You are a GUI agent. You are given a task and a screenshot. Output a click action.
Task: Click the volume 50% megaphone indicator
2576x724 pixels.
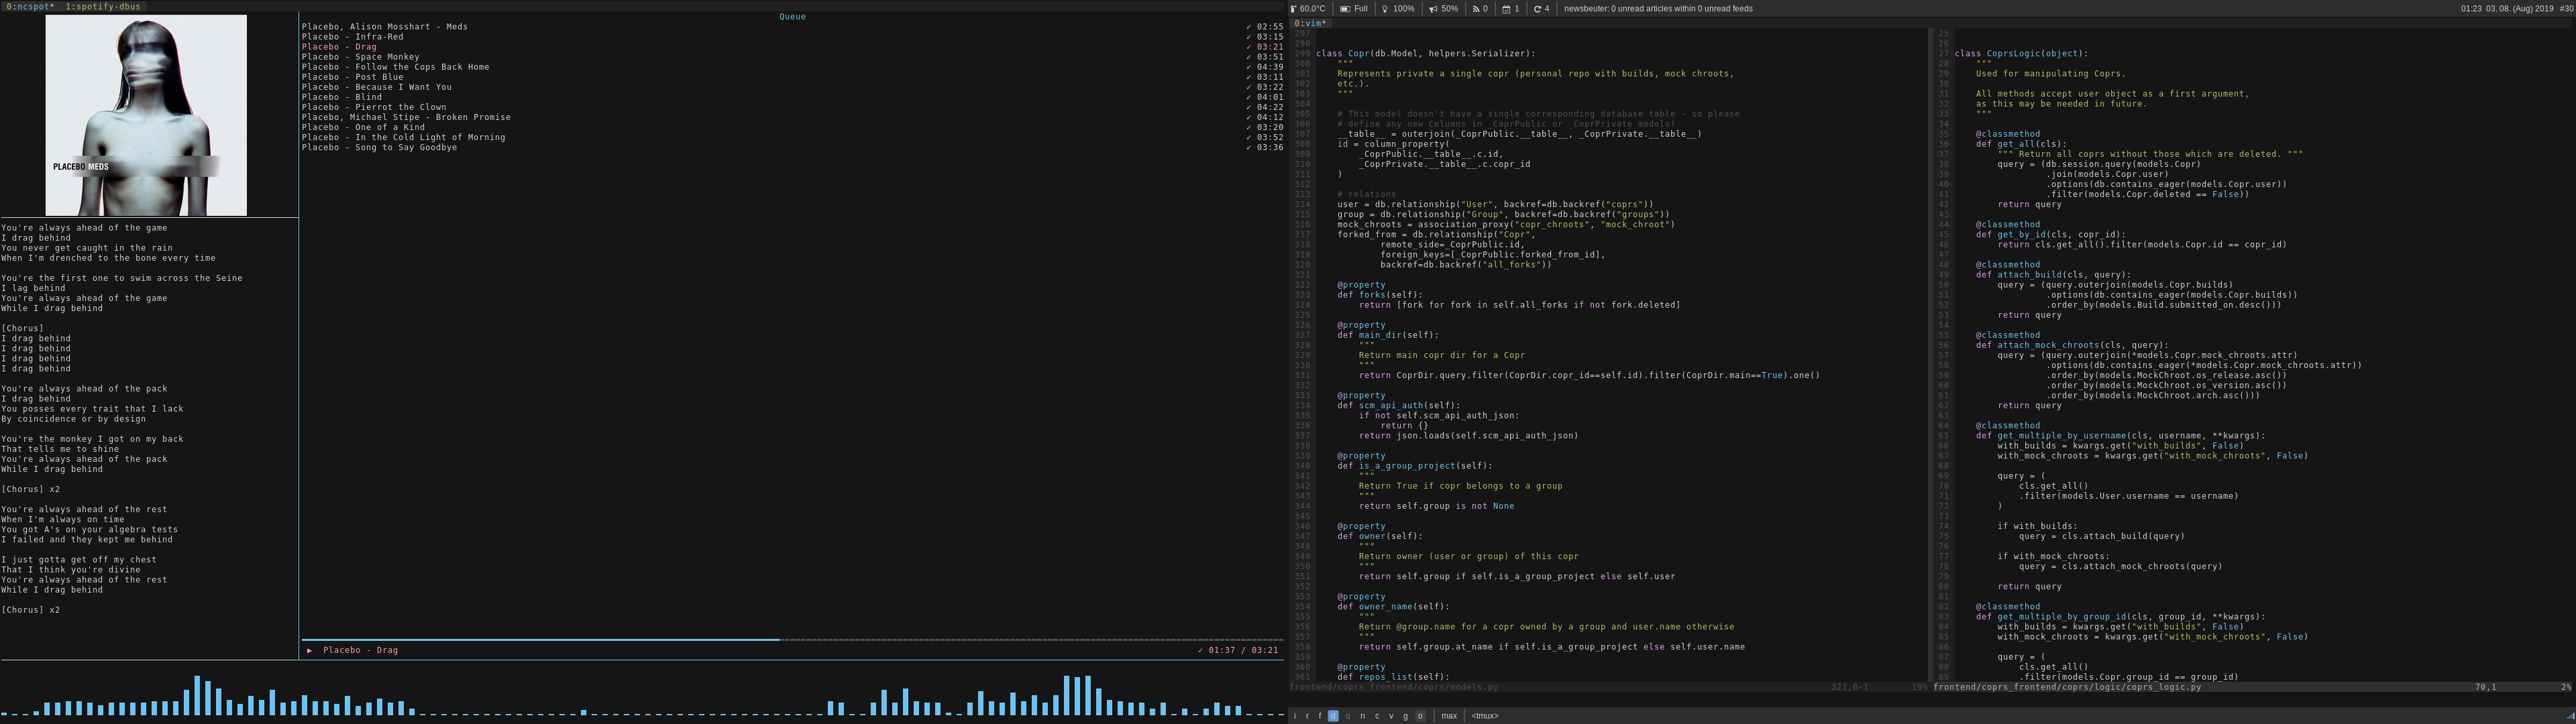(x=1444, y=9)
